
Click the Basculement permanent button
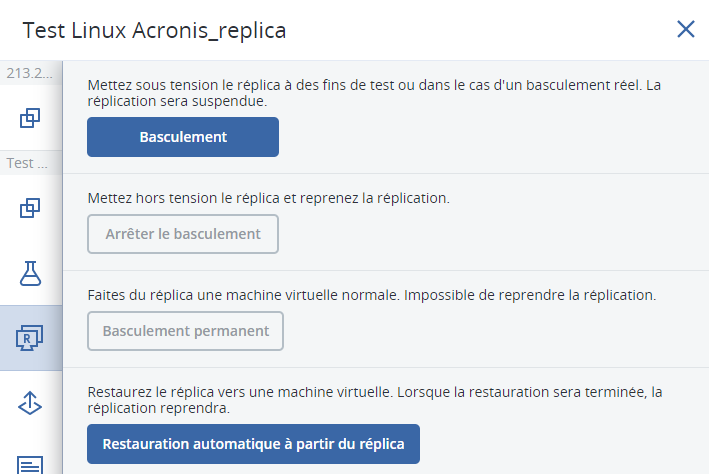pyautogui.click(x=185, y=331)
